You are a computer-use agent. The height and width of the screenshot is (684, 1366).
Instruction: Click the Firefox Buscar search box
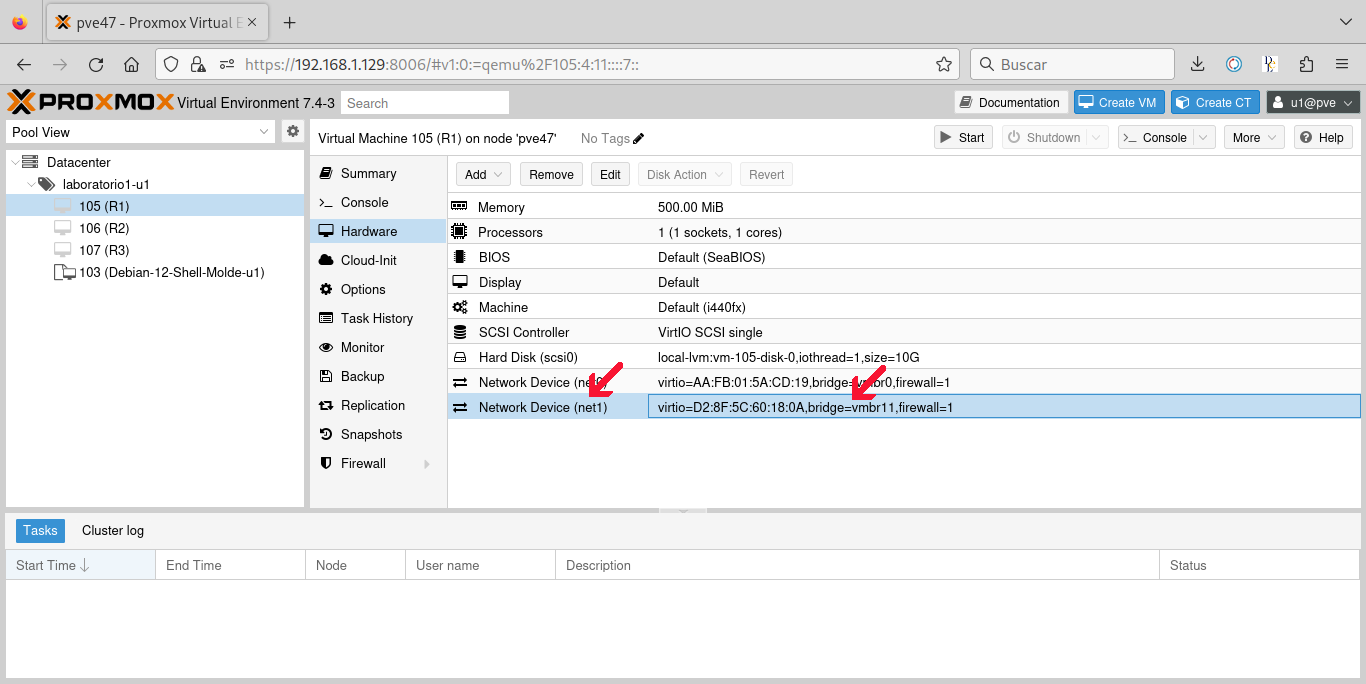tap(1072, 64)
